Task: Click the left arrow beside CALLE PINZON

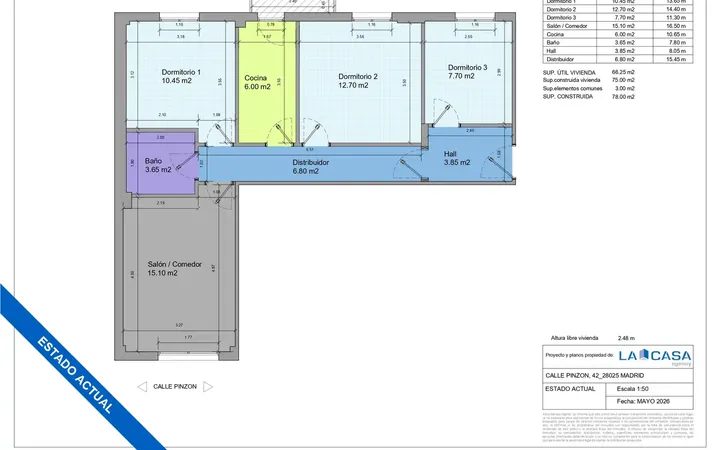Action: [x=142, y=387]
